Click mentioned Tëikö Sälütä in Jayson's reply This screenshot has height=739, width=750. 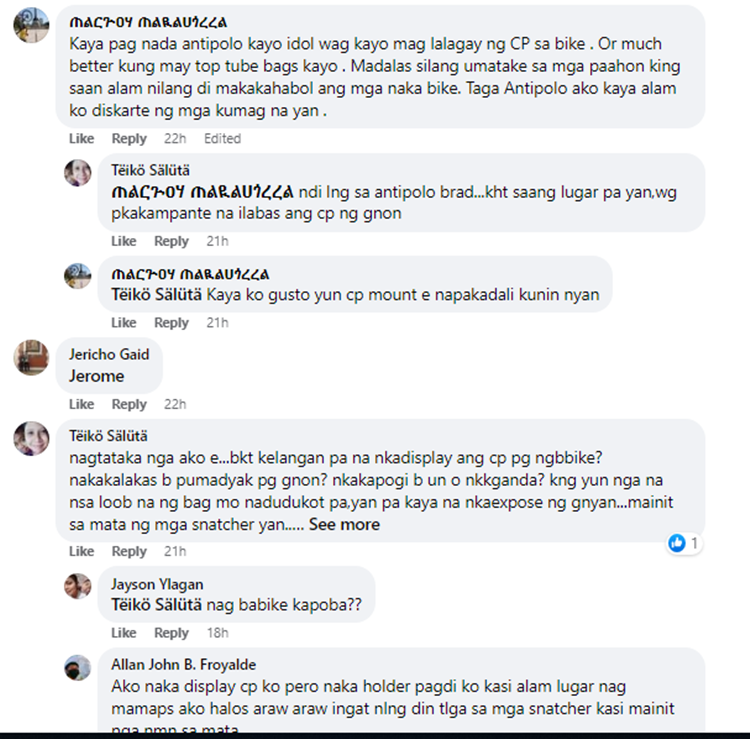(x=156, y=605)
